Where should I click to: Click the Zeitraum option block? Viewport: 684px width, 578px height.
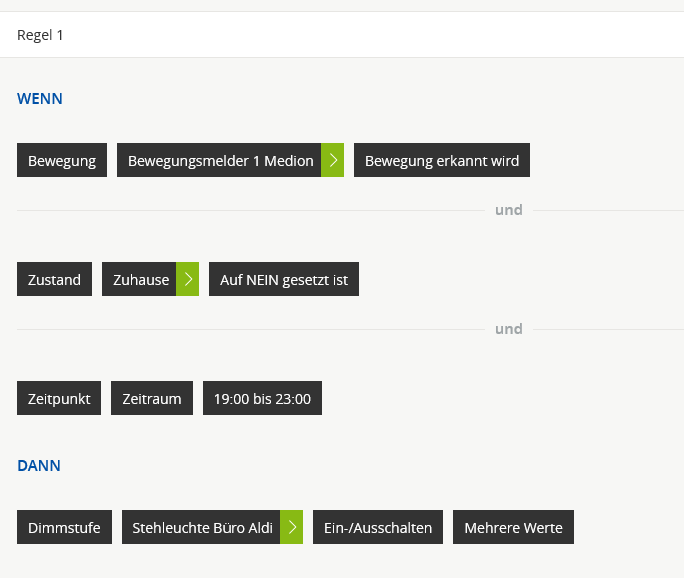[151, 398]
